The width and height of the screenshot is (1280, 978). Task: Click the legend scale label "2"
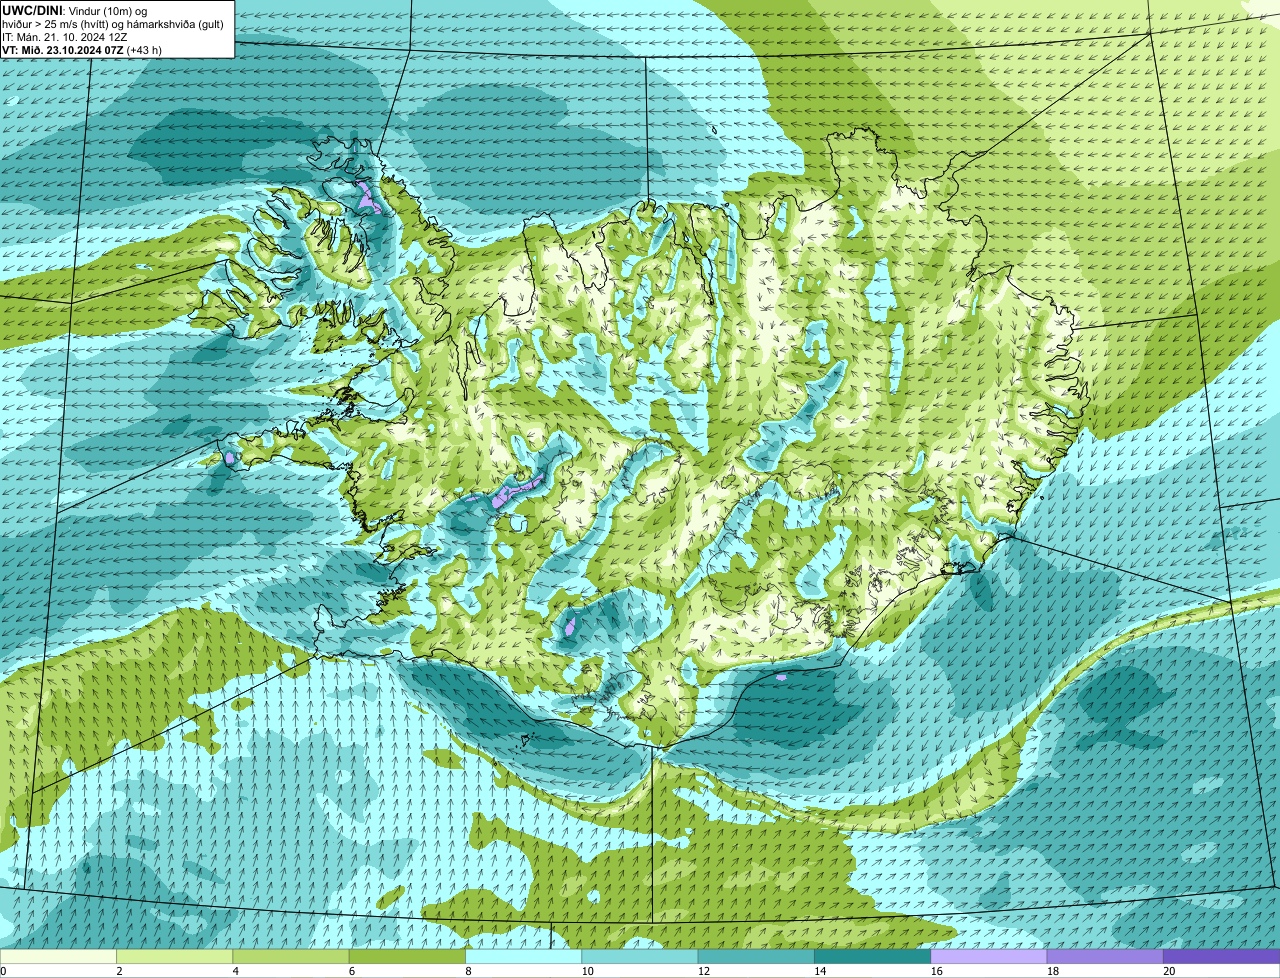(119, 970)
